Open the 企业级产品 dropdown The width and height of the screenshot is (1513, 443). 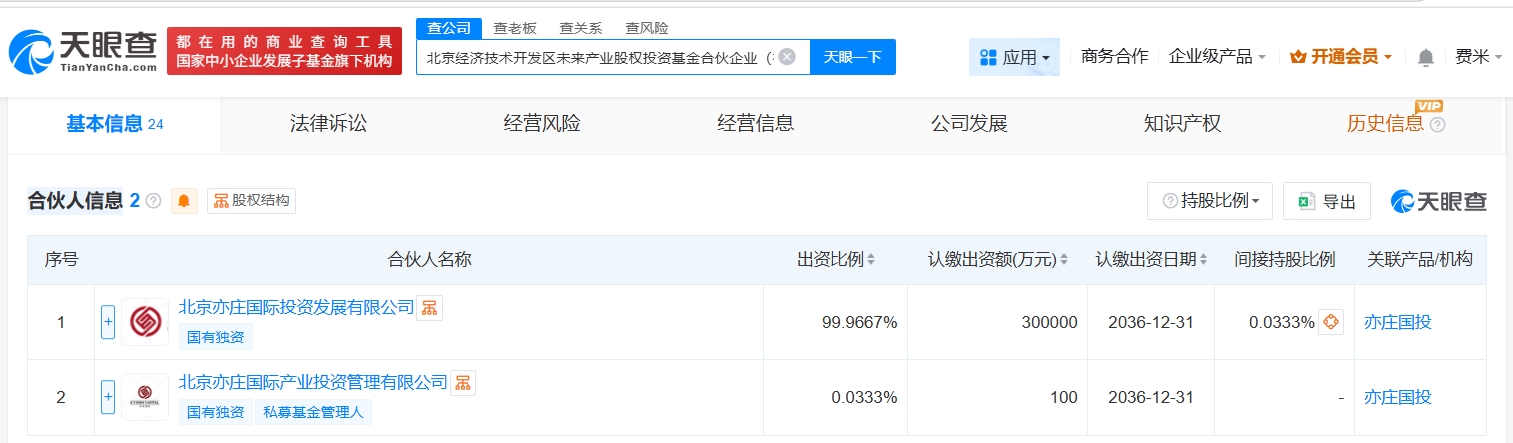point(1217,57)
